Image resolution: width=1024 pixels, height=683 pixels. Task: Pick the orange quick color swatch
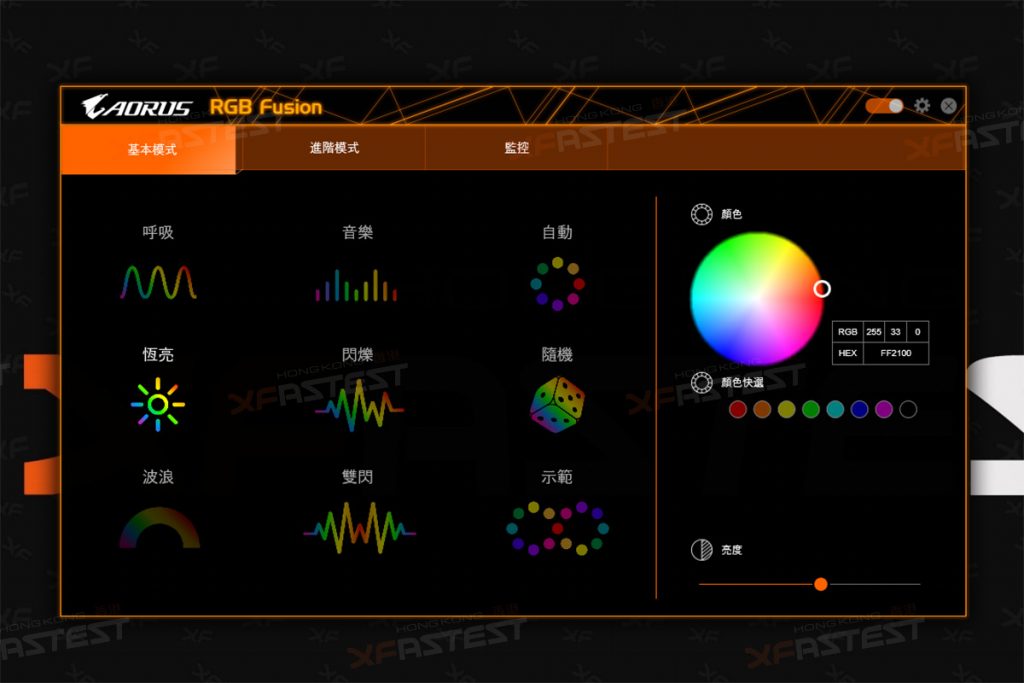(x=762, y=409)
